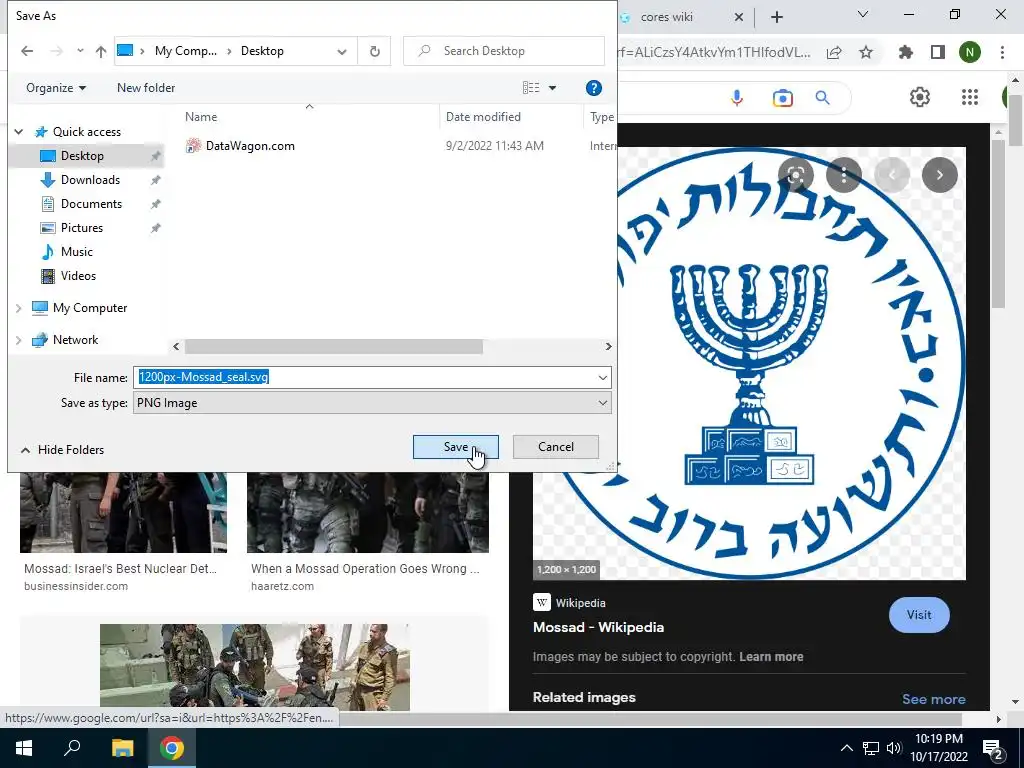Viewport: 1024px width, 768px height.
Task: See more related images
Action: pyautogui.click(x=933, y=699)
